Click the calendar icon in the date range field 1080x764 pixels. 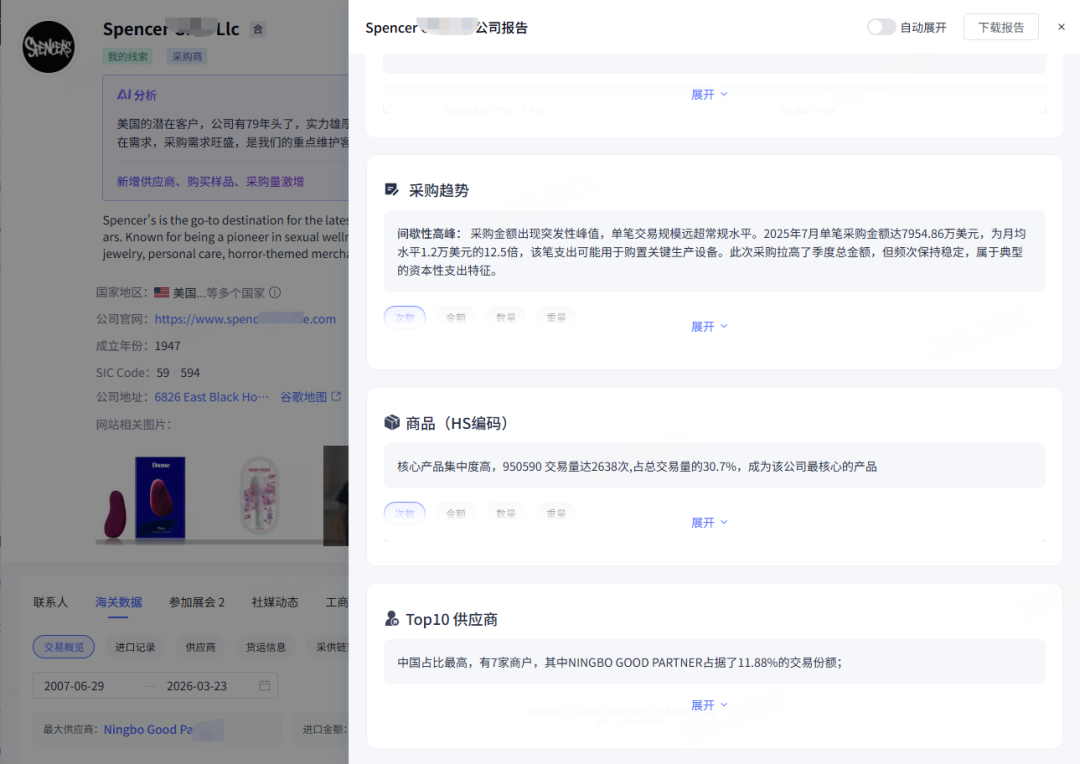click(265, 686)
